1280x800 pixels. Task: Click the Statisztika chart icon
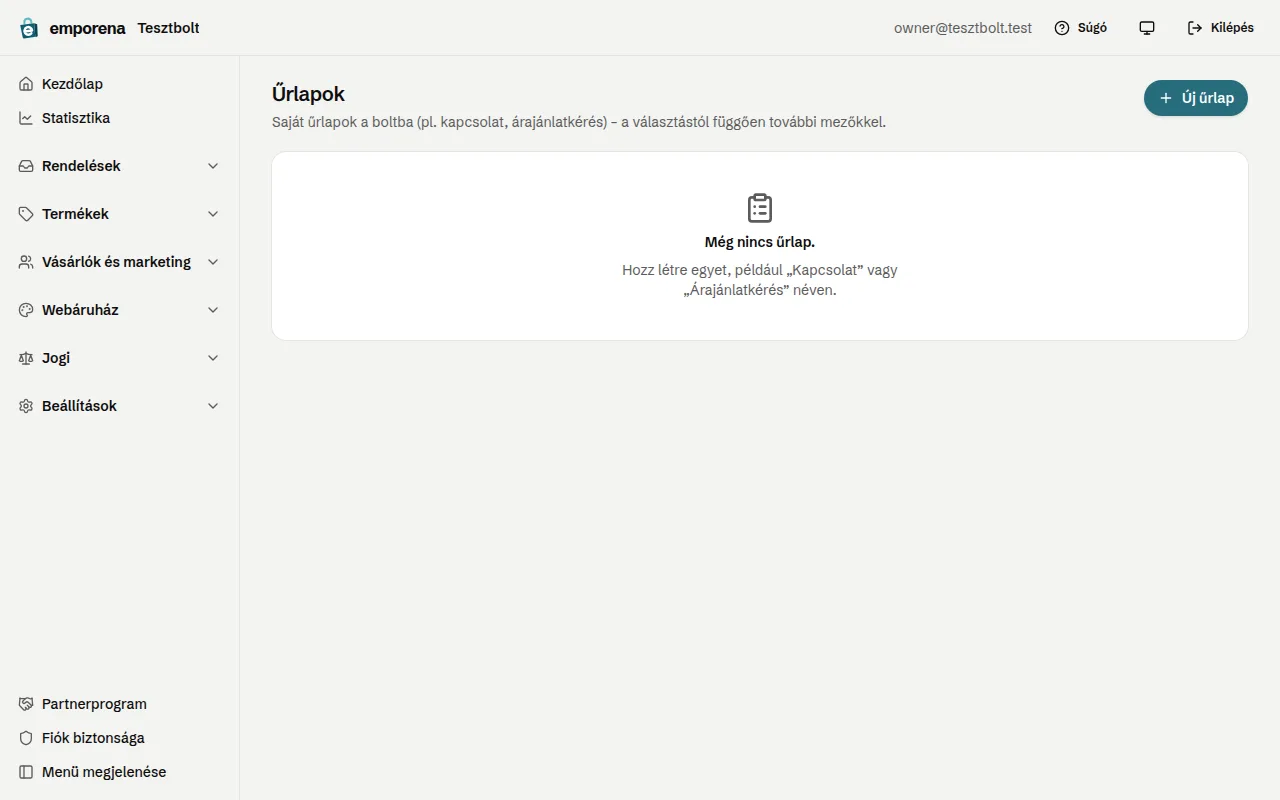[26, 118]
